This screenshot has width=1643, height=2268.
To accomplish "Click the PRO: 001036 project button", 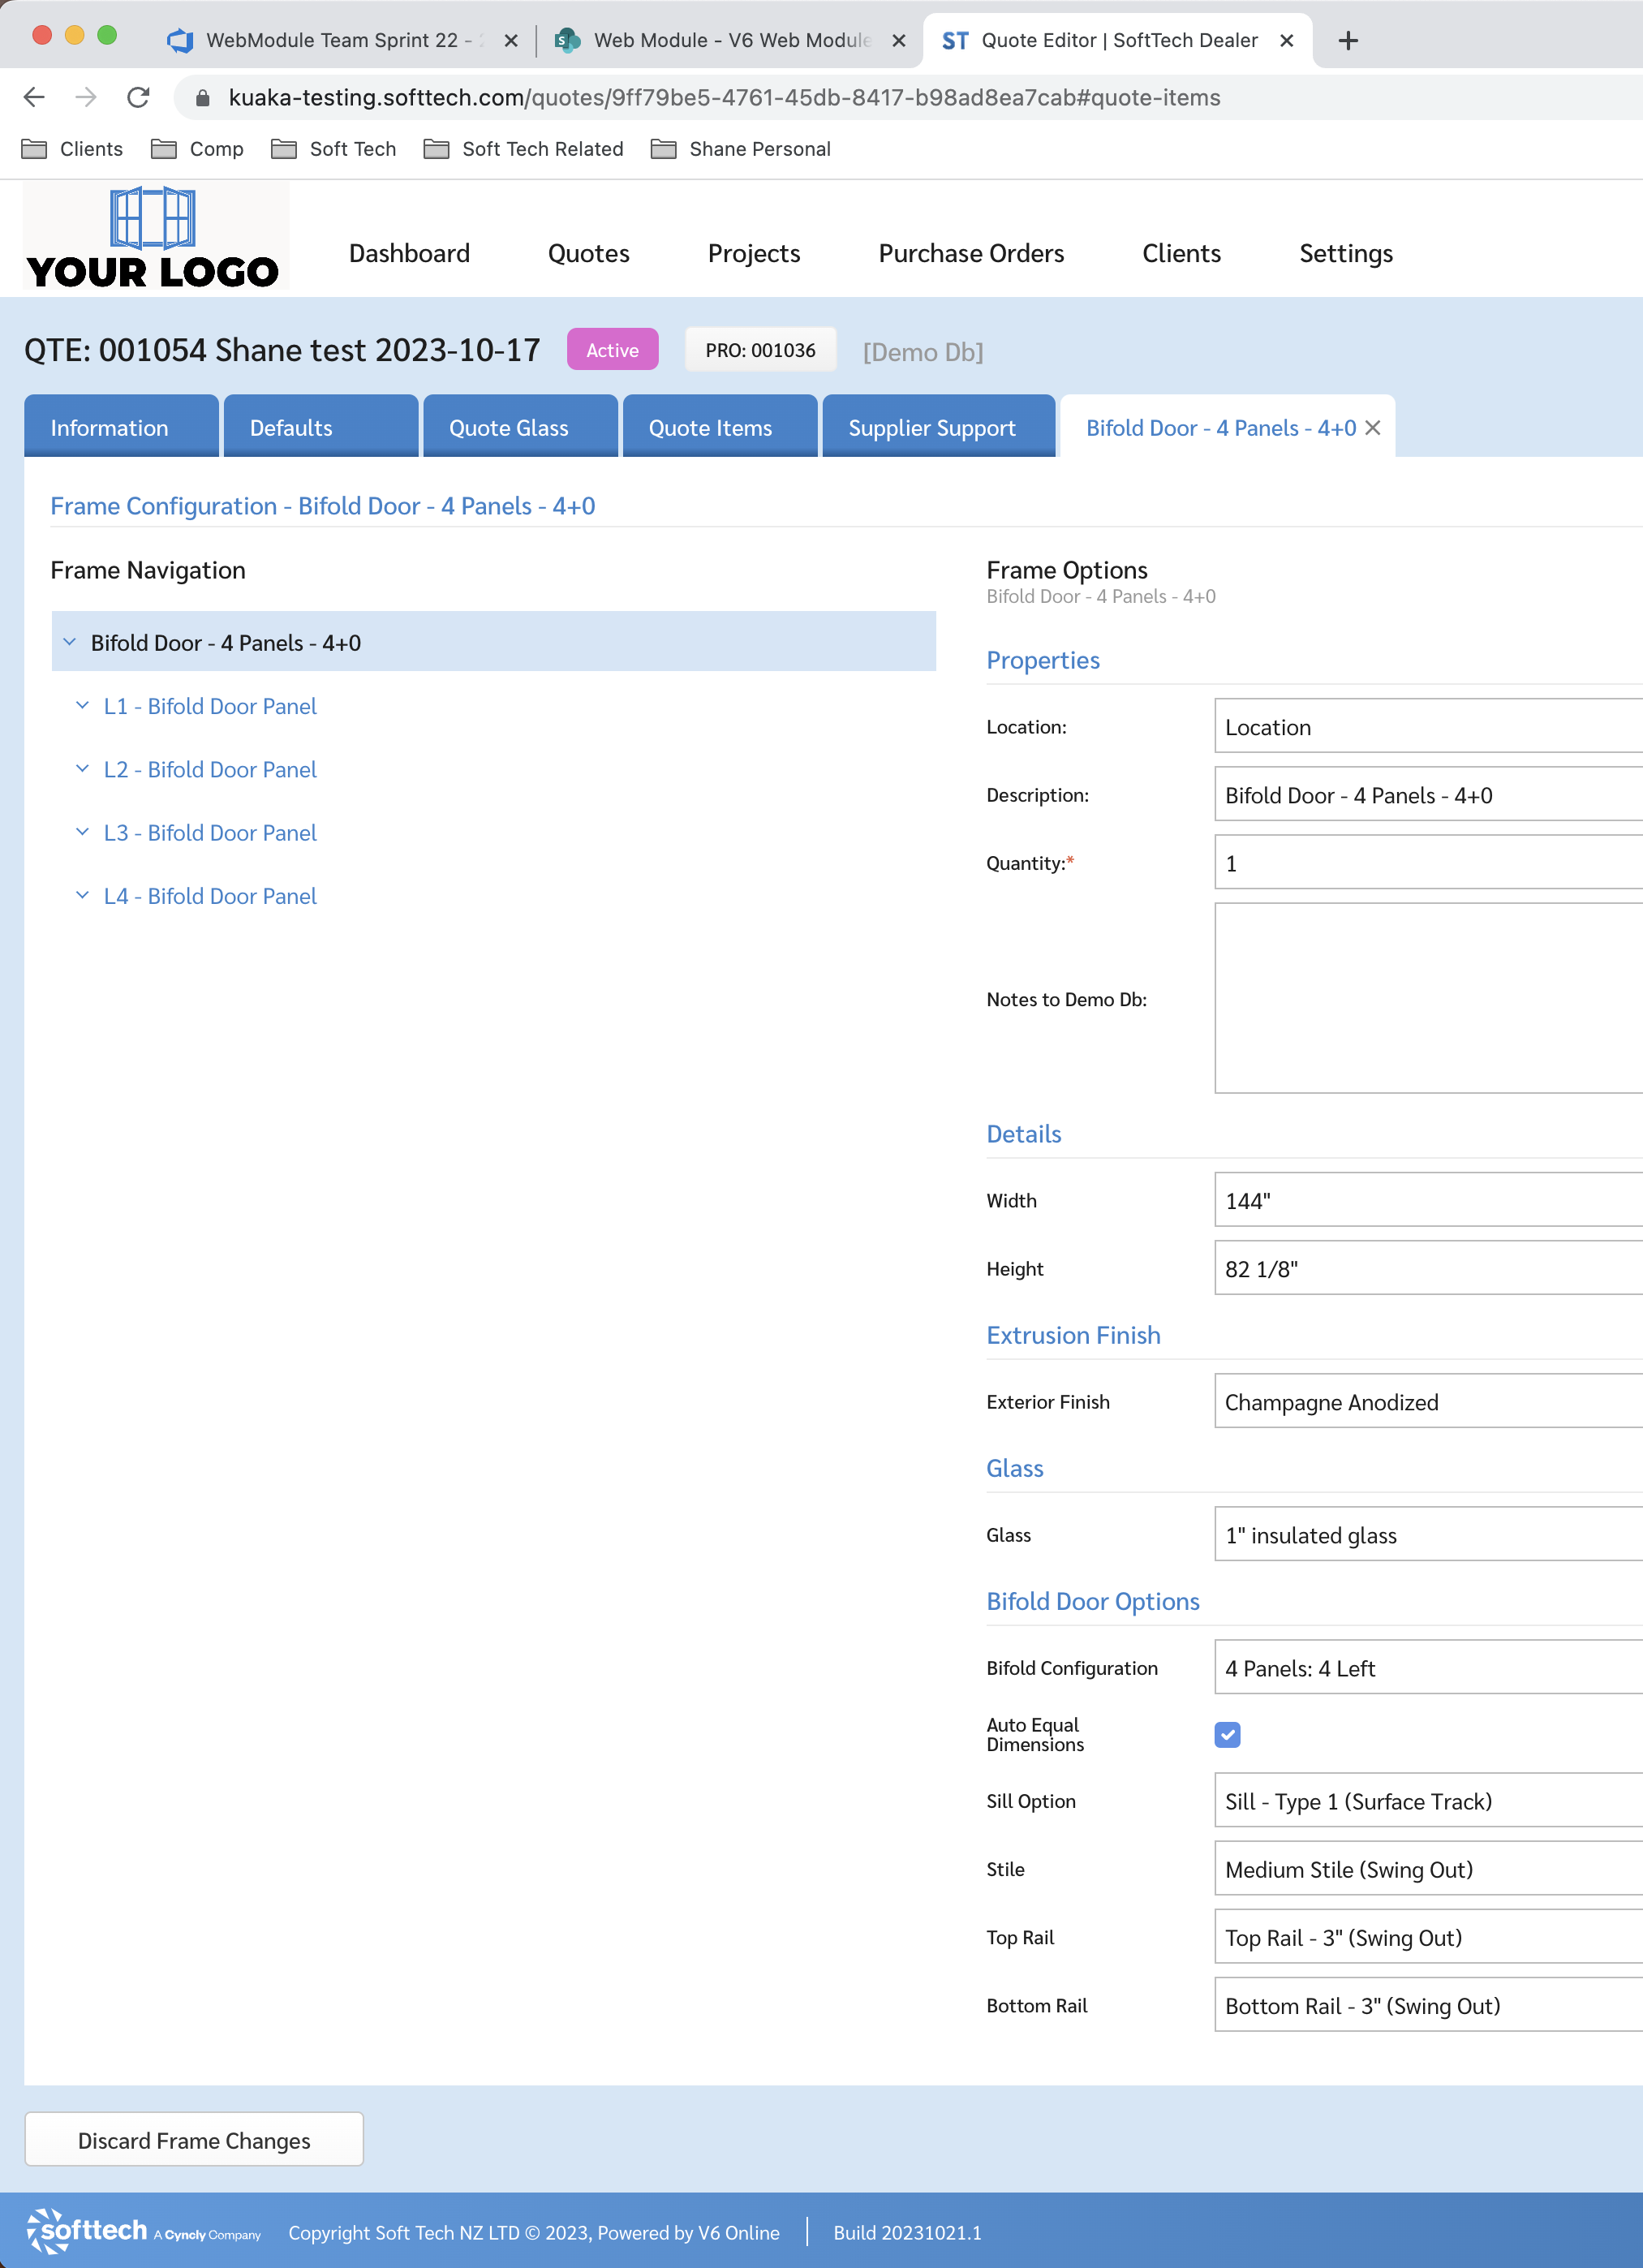I will click(x=760, y=350).
